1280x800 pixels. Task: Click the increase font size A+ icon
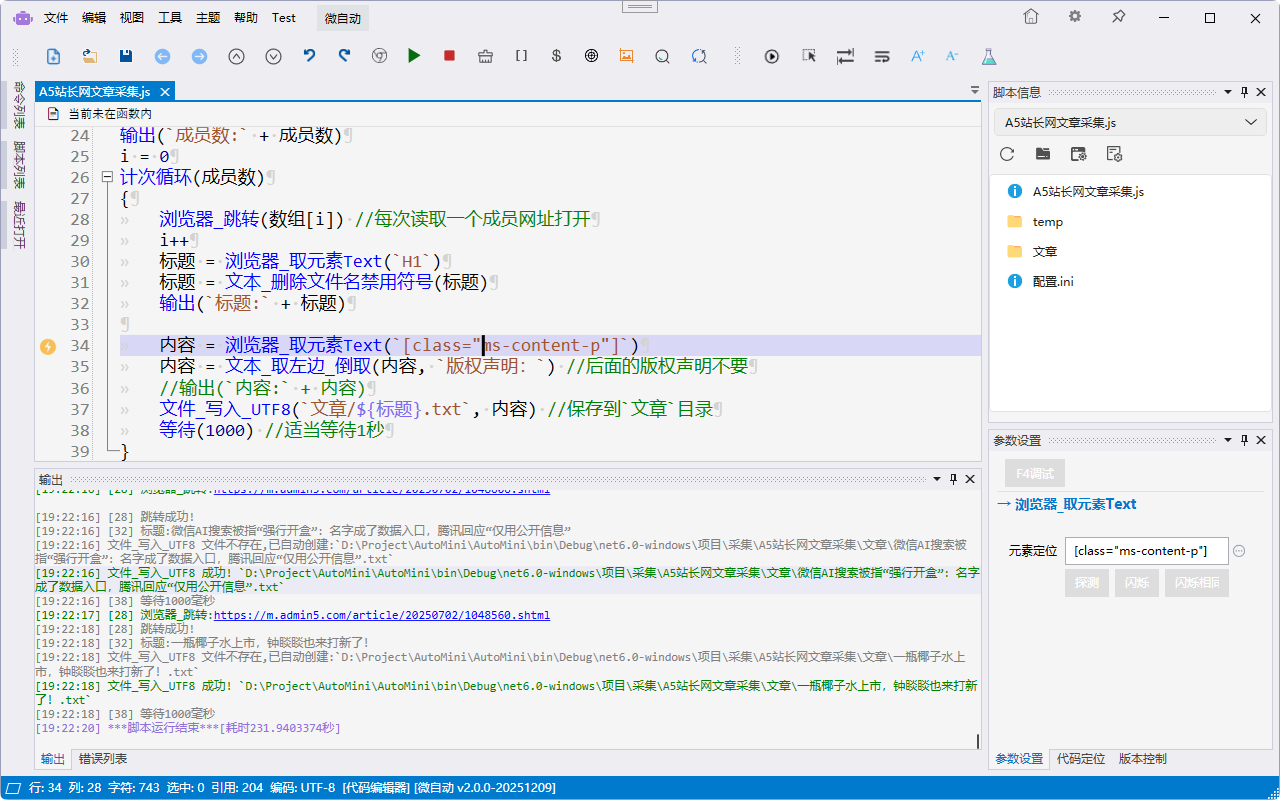917,56
